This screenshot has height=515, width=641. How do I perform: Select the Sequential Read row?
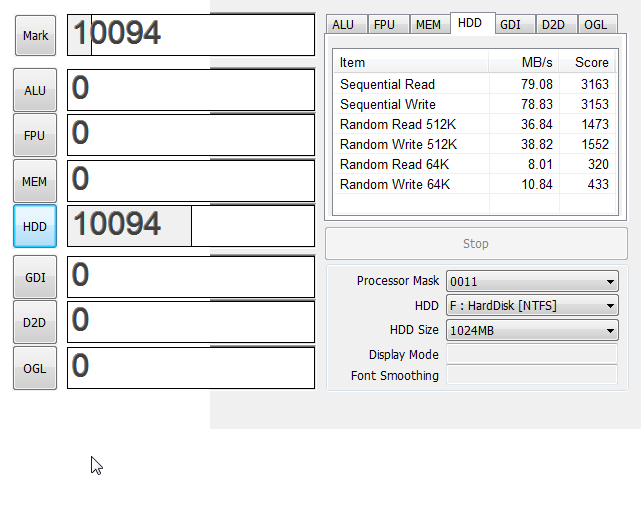[x=475, y=84]
